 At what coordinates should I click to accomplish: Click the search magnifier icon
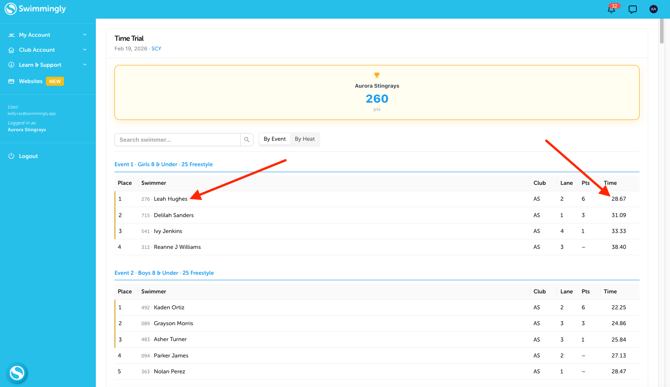pyautogui.click(x=247, y=140)
